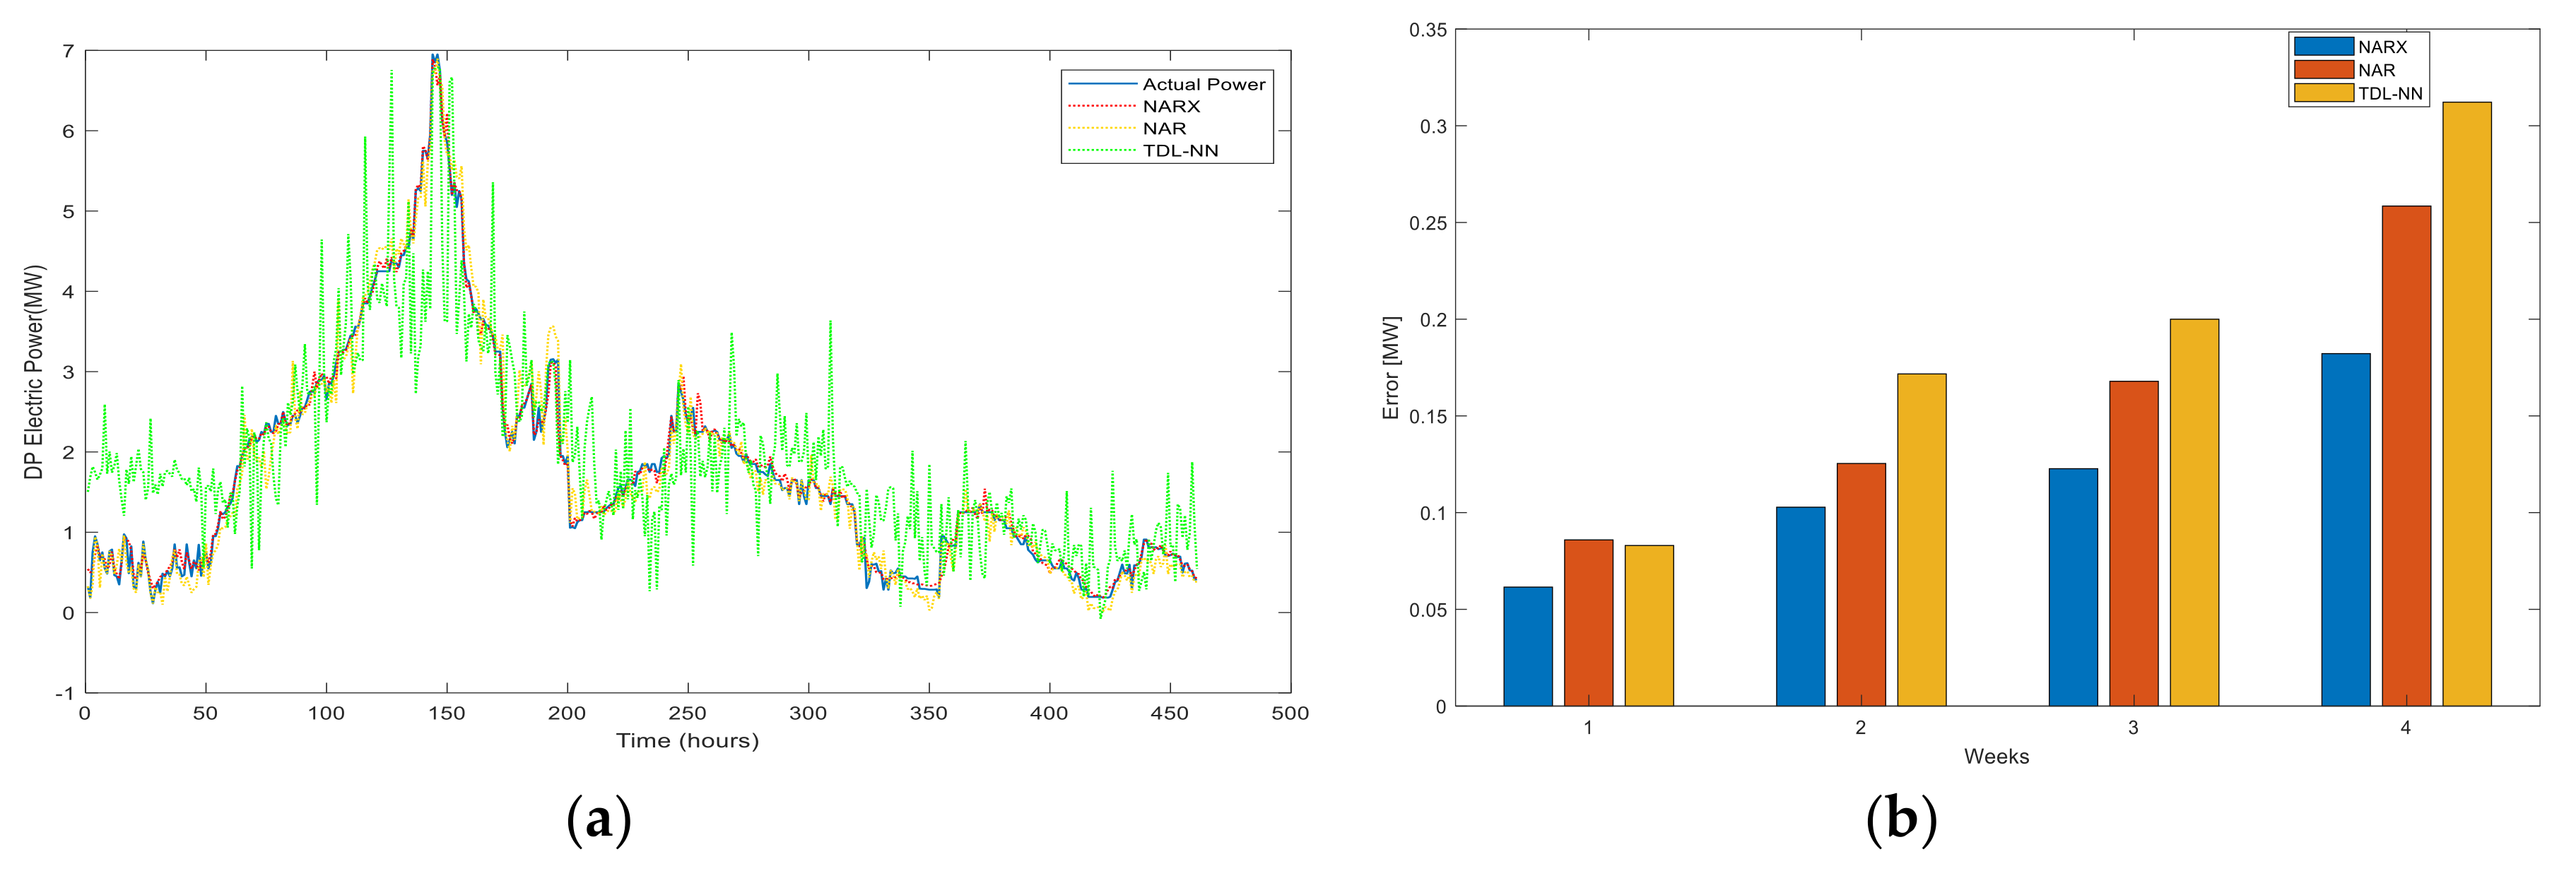This screenshot has height=871, width=2576.
Task: Click the 250 tick on time axis
Action: coord(687,713)
